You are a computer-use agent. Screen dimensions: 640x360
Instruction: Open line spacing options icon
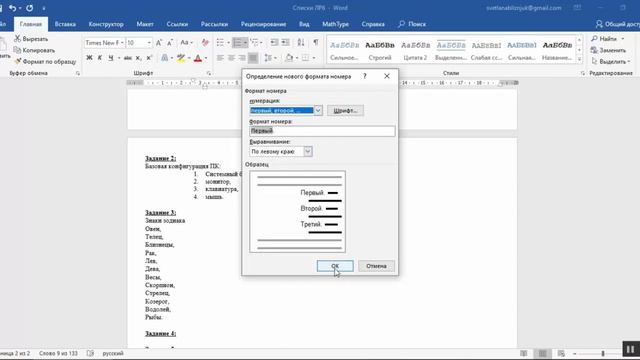point(268,58)
